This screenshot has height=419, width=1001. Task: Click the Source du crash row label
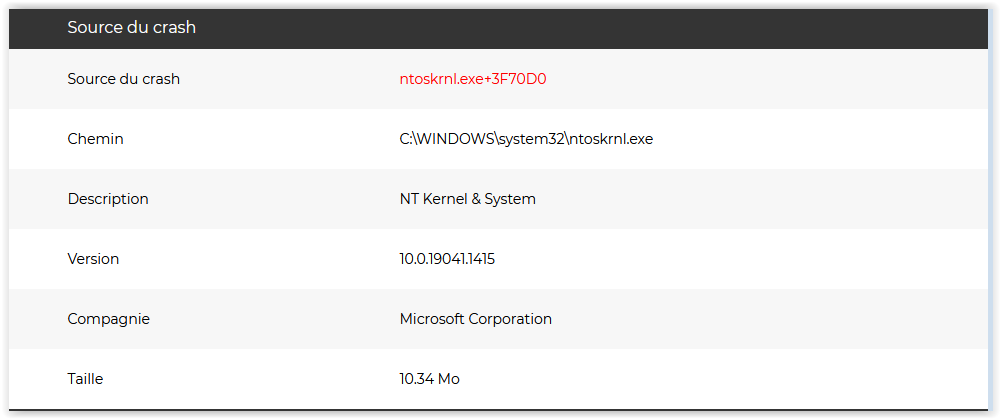[x=123, y=79]
